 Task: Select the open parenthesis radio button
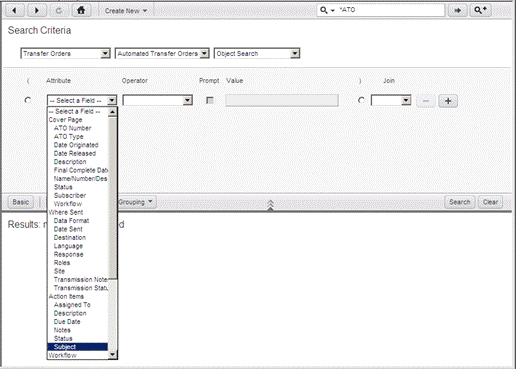click(x=28, y=100)
